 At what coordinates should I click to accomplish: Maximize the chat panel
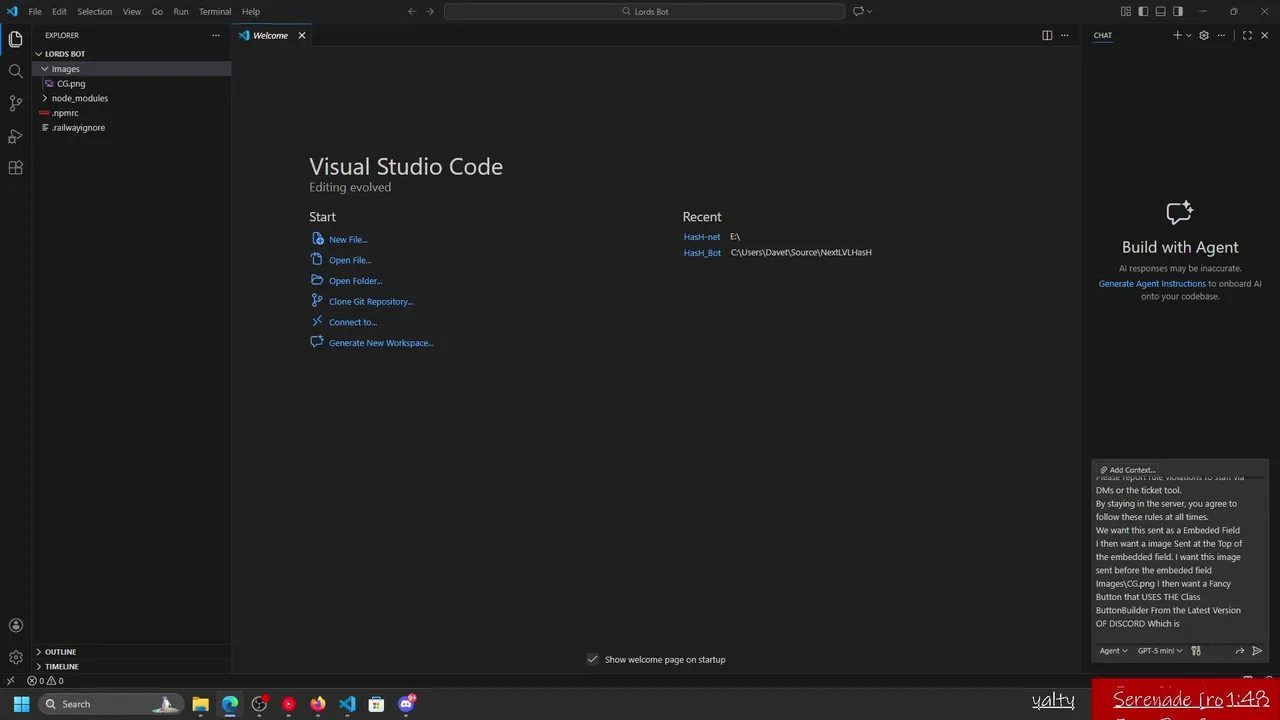[x=1247, y=35]
